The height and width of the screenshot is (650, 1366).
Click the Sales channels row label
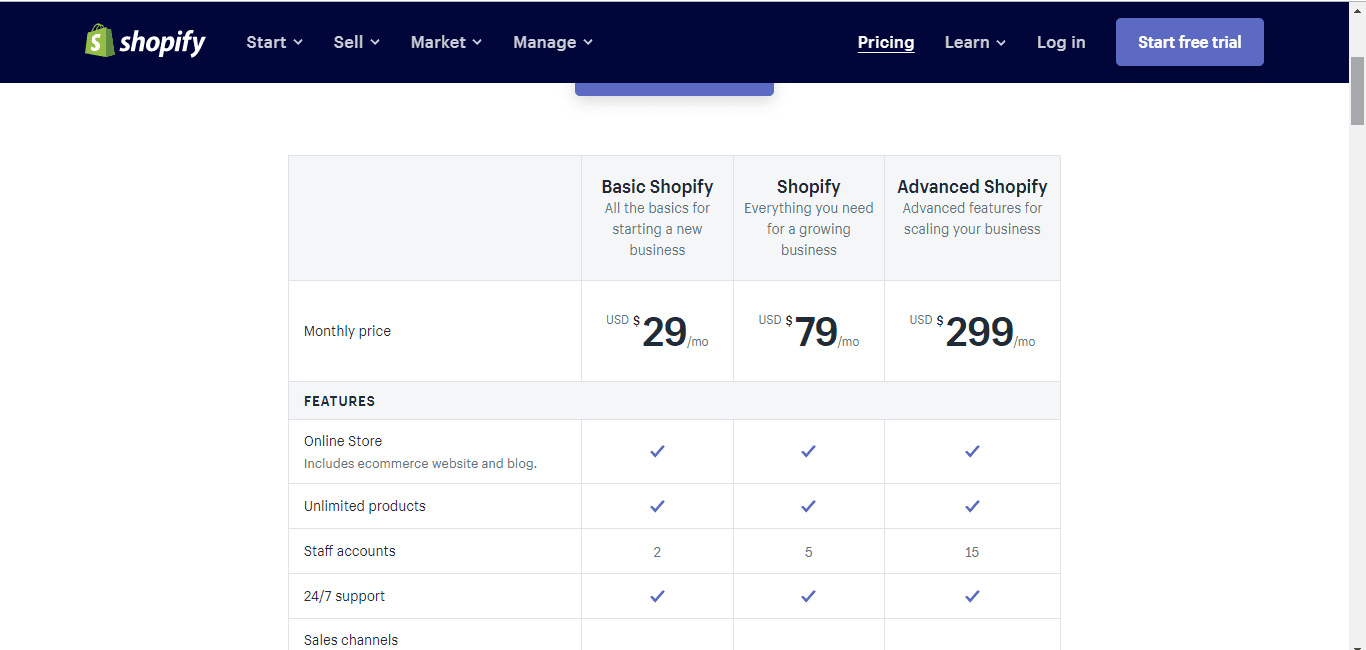[351, 640]
